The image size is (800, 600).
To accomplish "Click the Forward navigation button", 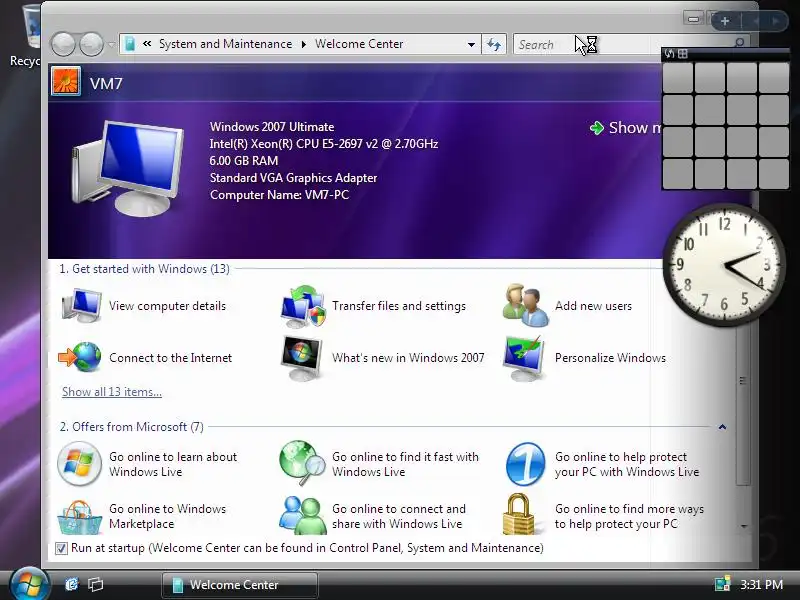I will [91, 44].
